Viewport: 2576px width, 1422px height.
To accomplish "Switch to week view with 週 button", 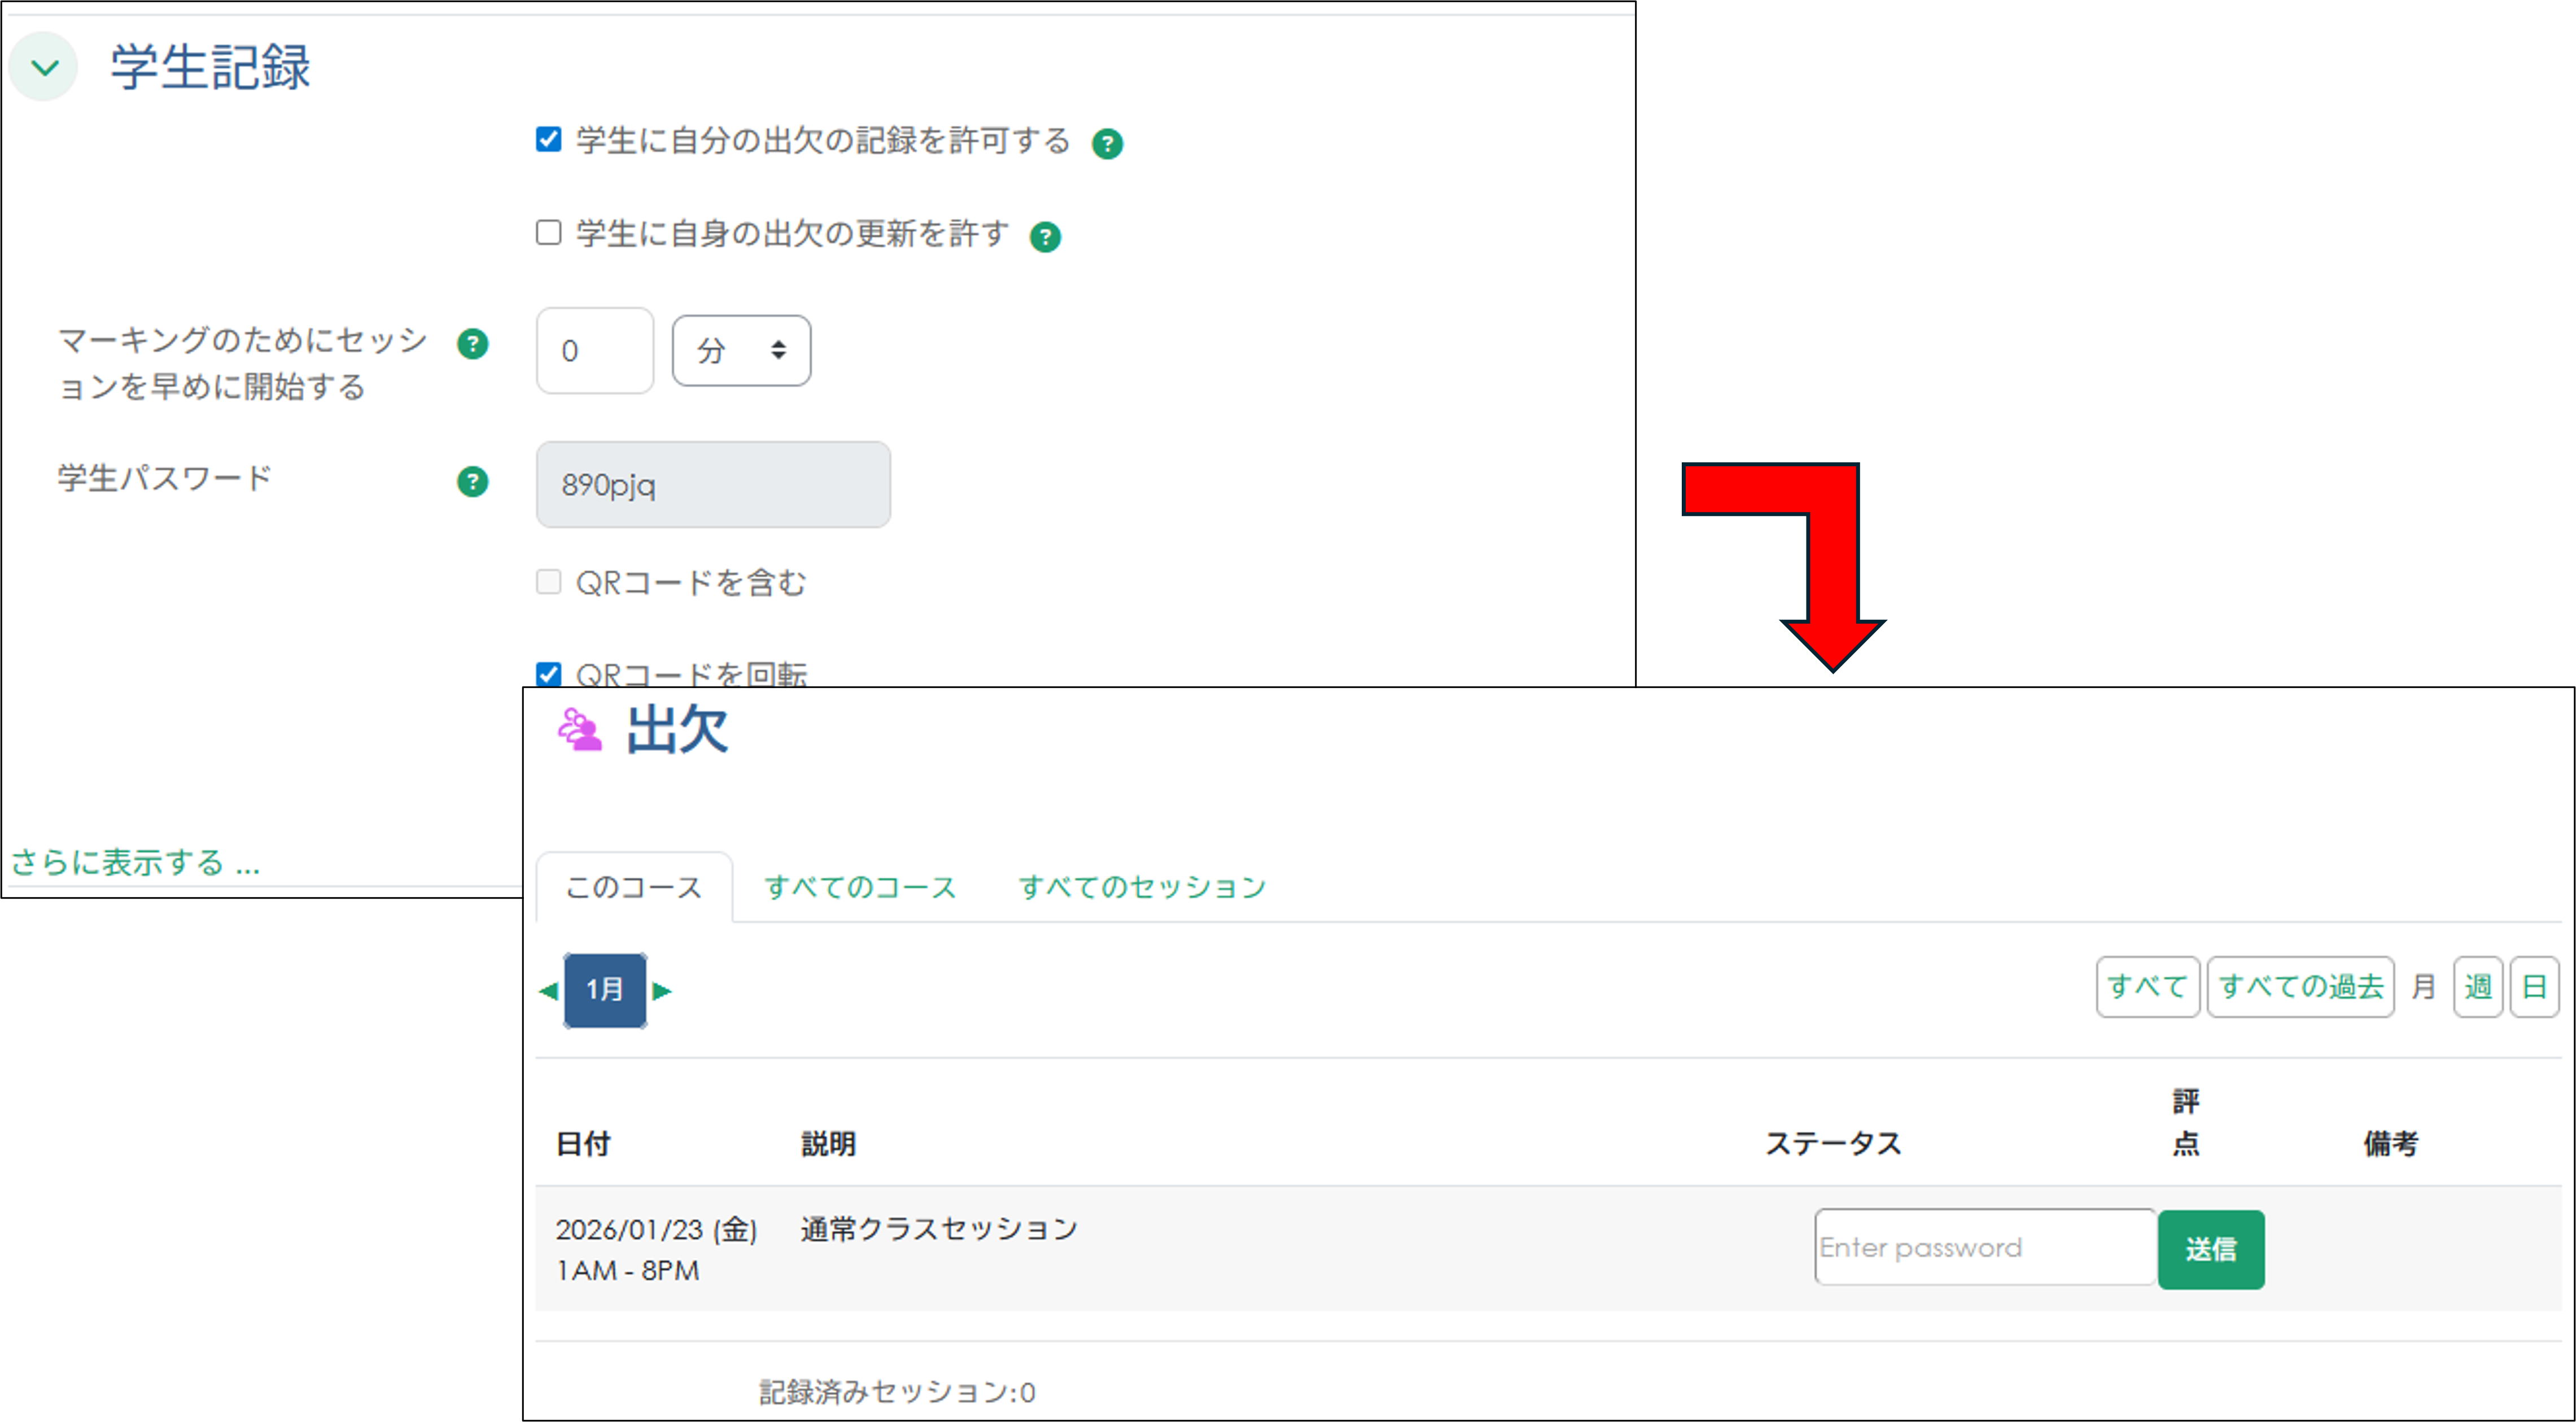I will point(2478,987).
